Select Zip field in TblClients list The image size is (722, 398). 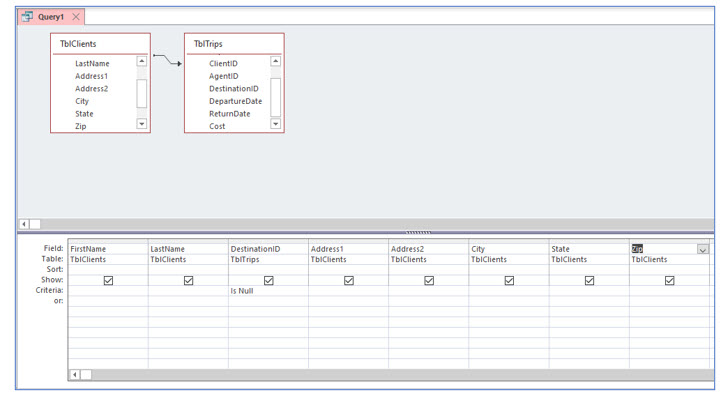click(81, 126)
